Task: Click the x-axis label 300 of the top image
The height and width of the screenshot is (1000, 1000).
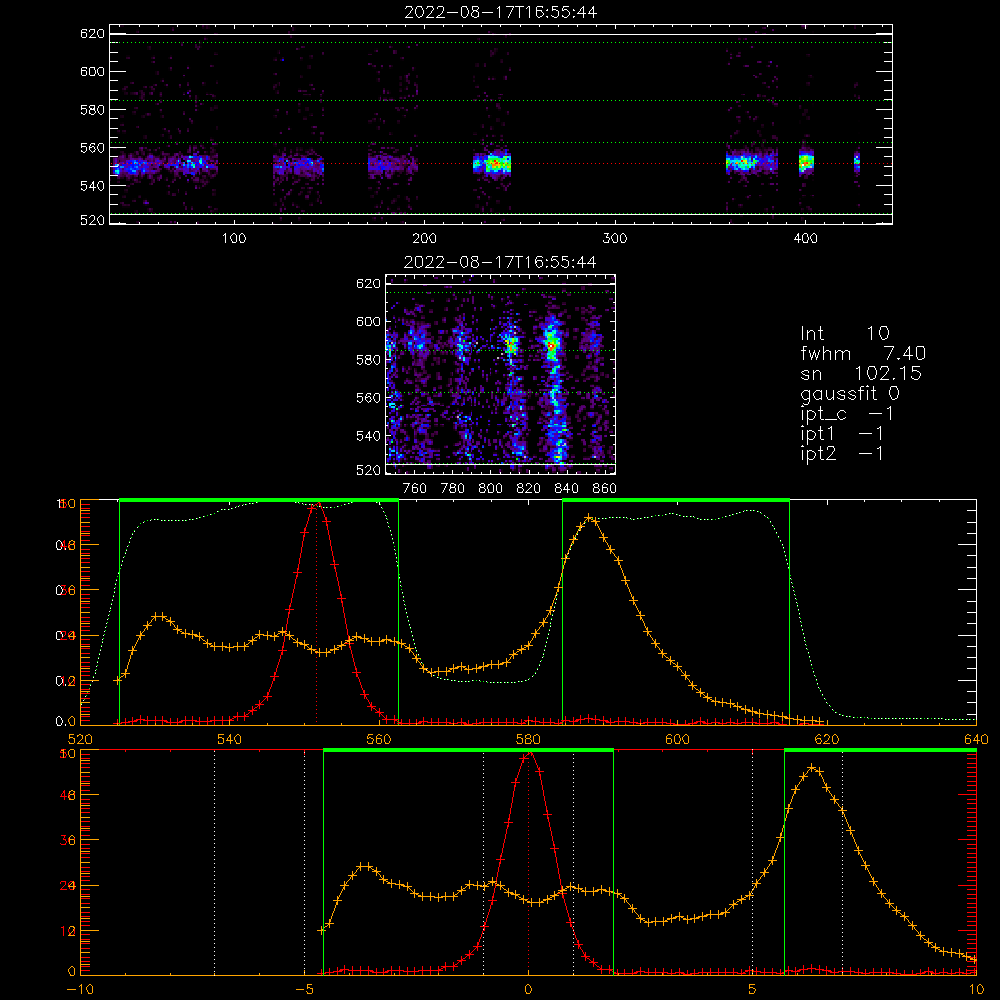Action: click(x=615, y=239)
